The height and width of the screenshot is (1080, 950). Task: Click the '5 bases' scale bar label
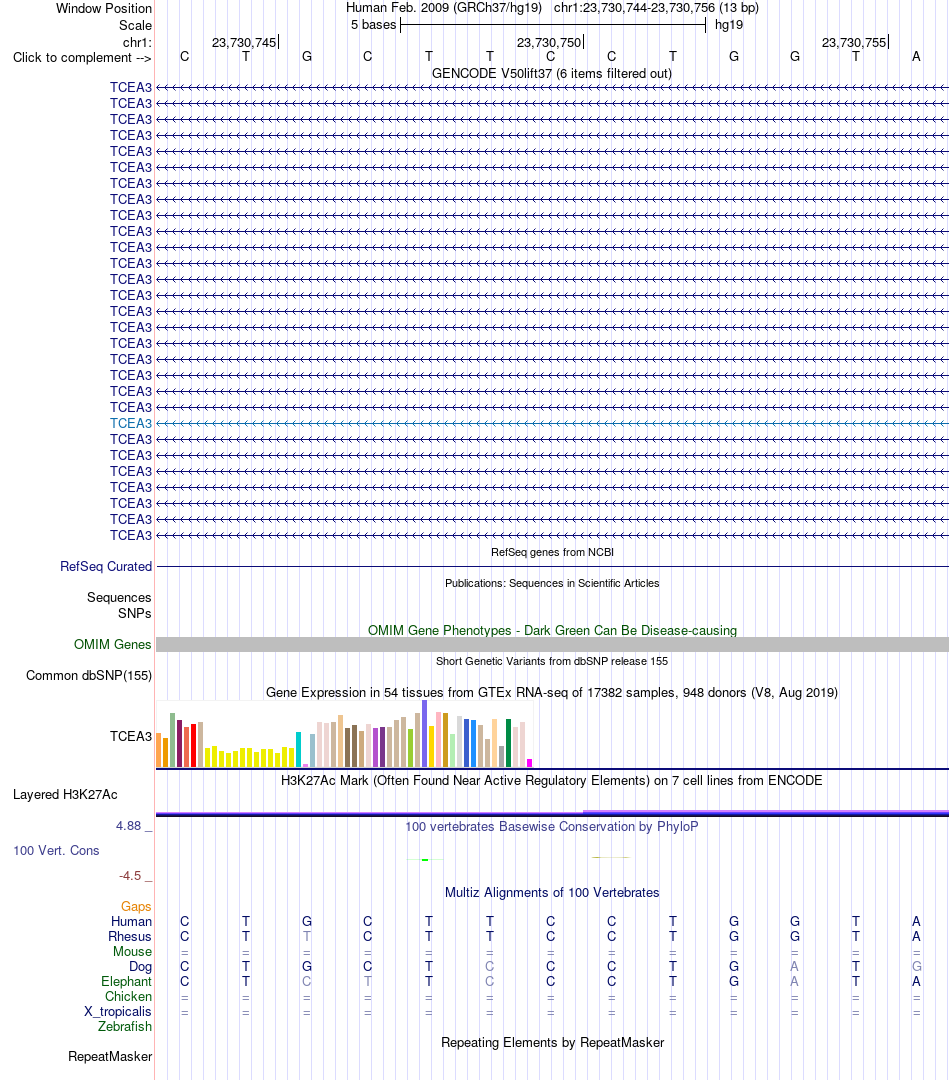click(x=373, y=25)
